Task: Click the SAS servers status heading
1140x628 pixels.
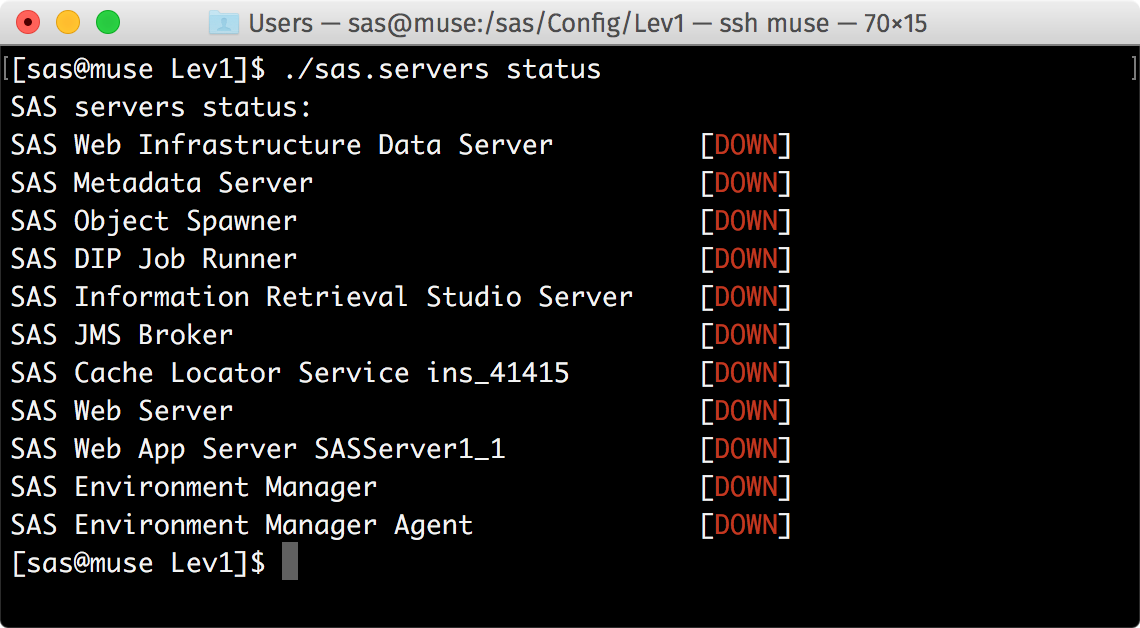Action: tap(160, 106)
